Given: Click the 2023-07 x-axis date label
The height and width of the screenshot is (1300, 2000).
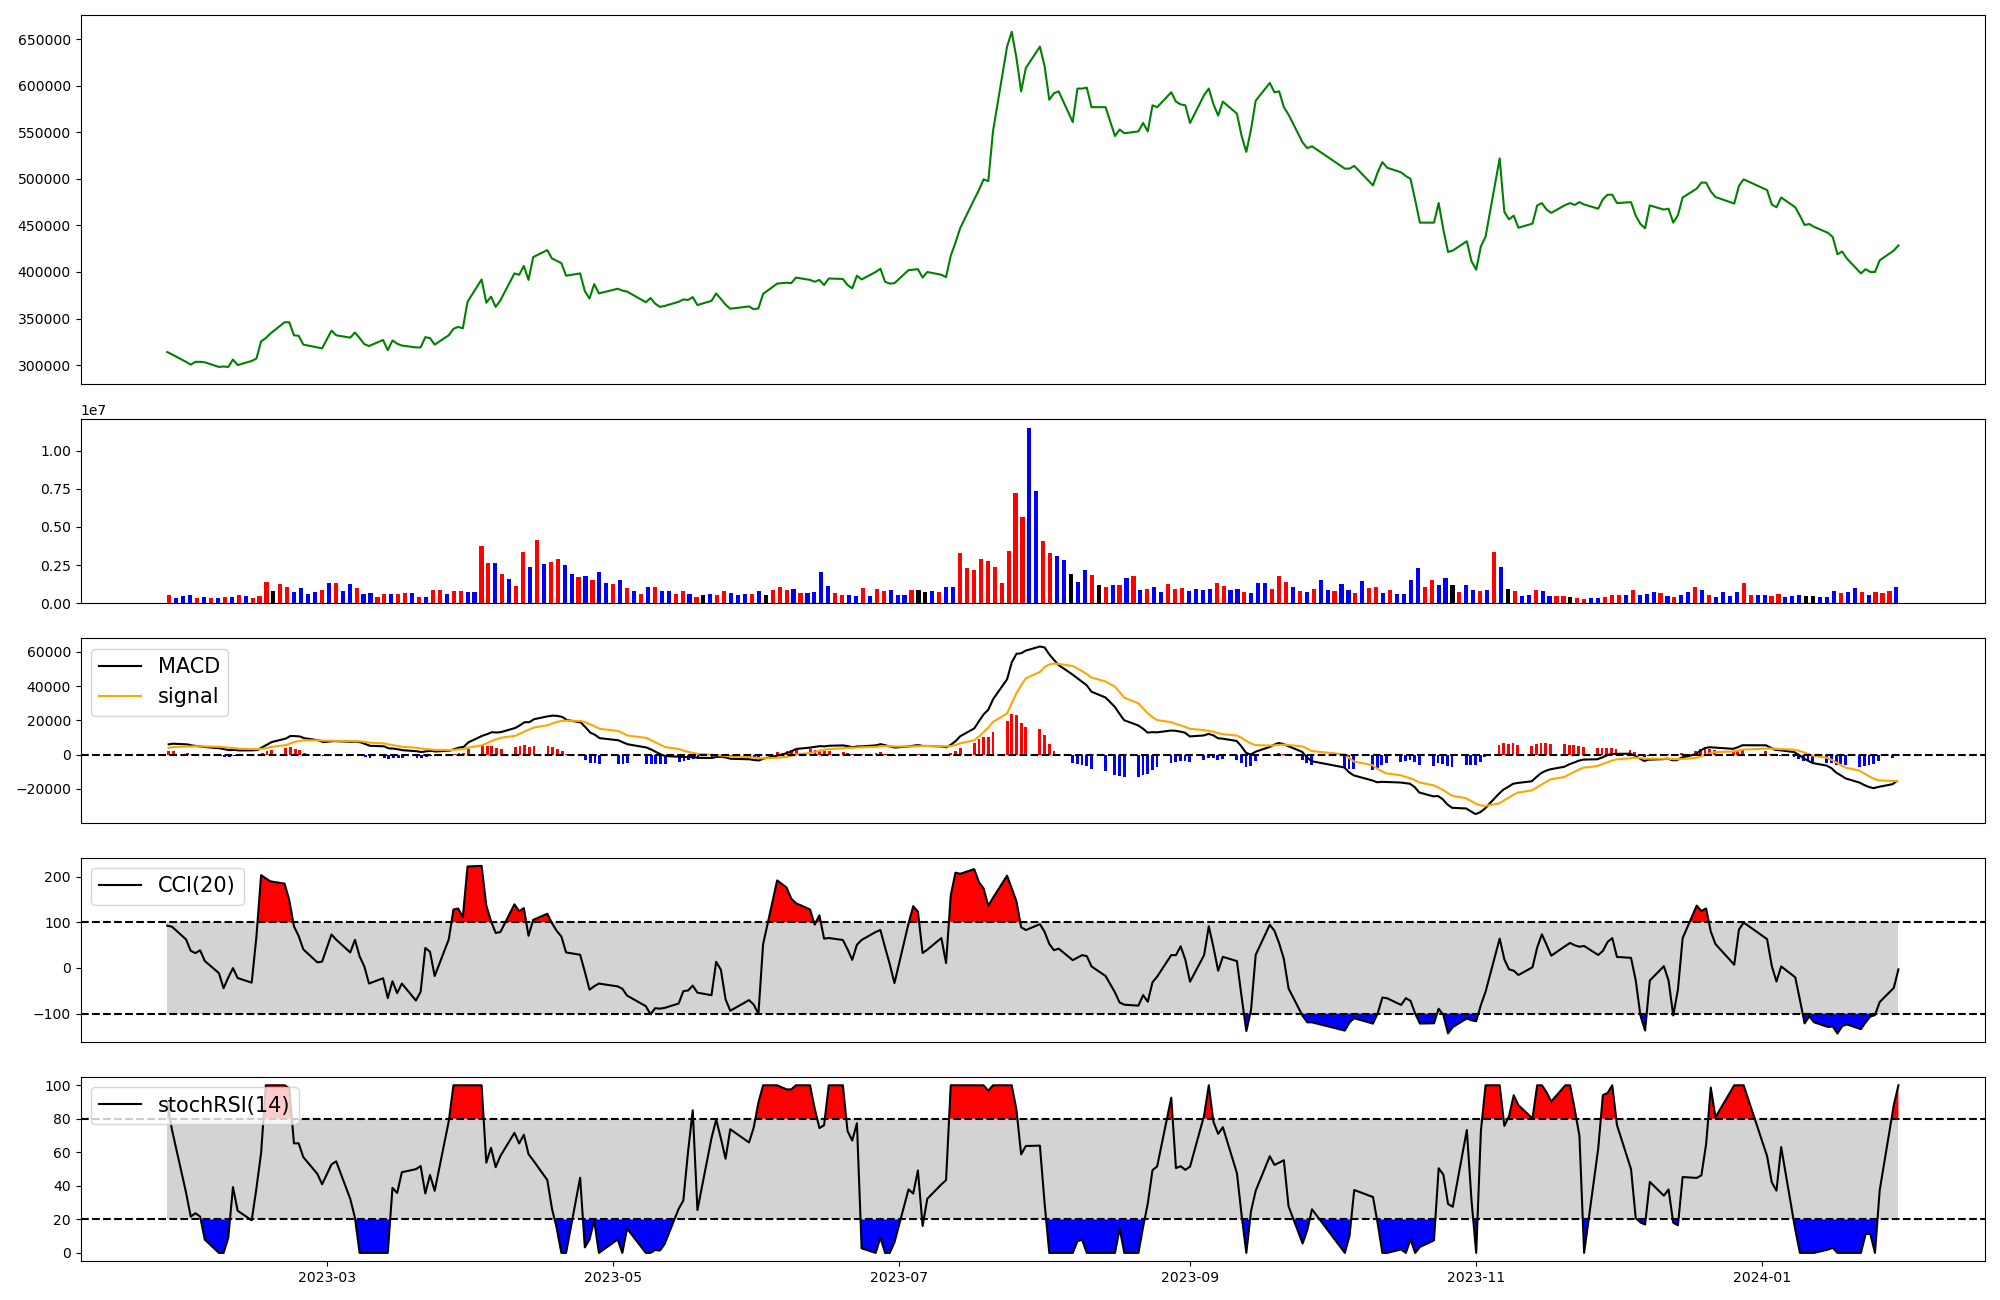Looking at the screenshot, I should 899,1277.
